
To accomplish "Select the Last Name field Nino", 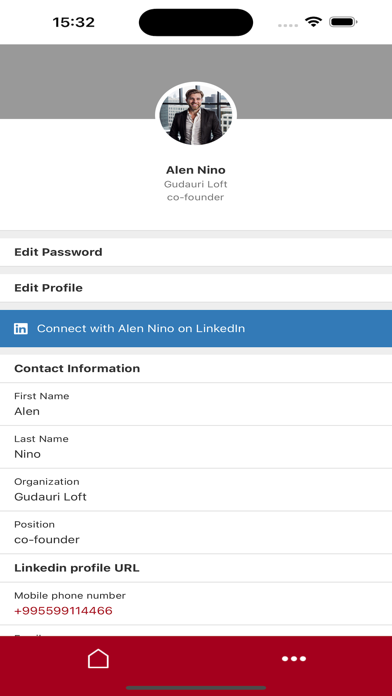I will click(x=196, y=447).
